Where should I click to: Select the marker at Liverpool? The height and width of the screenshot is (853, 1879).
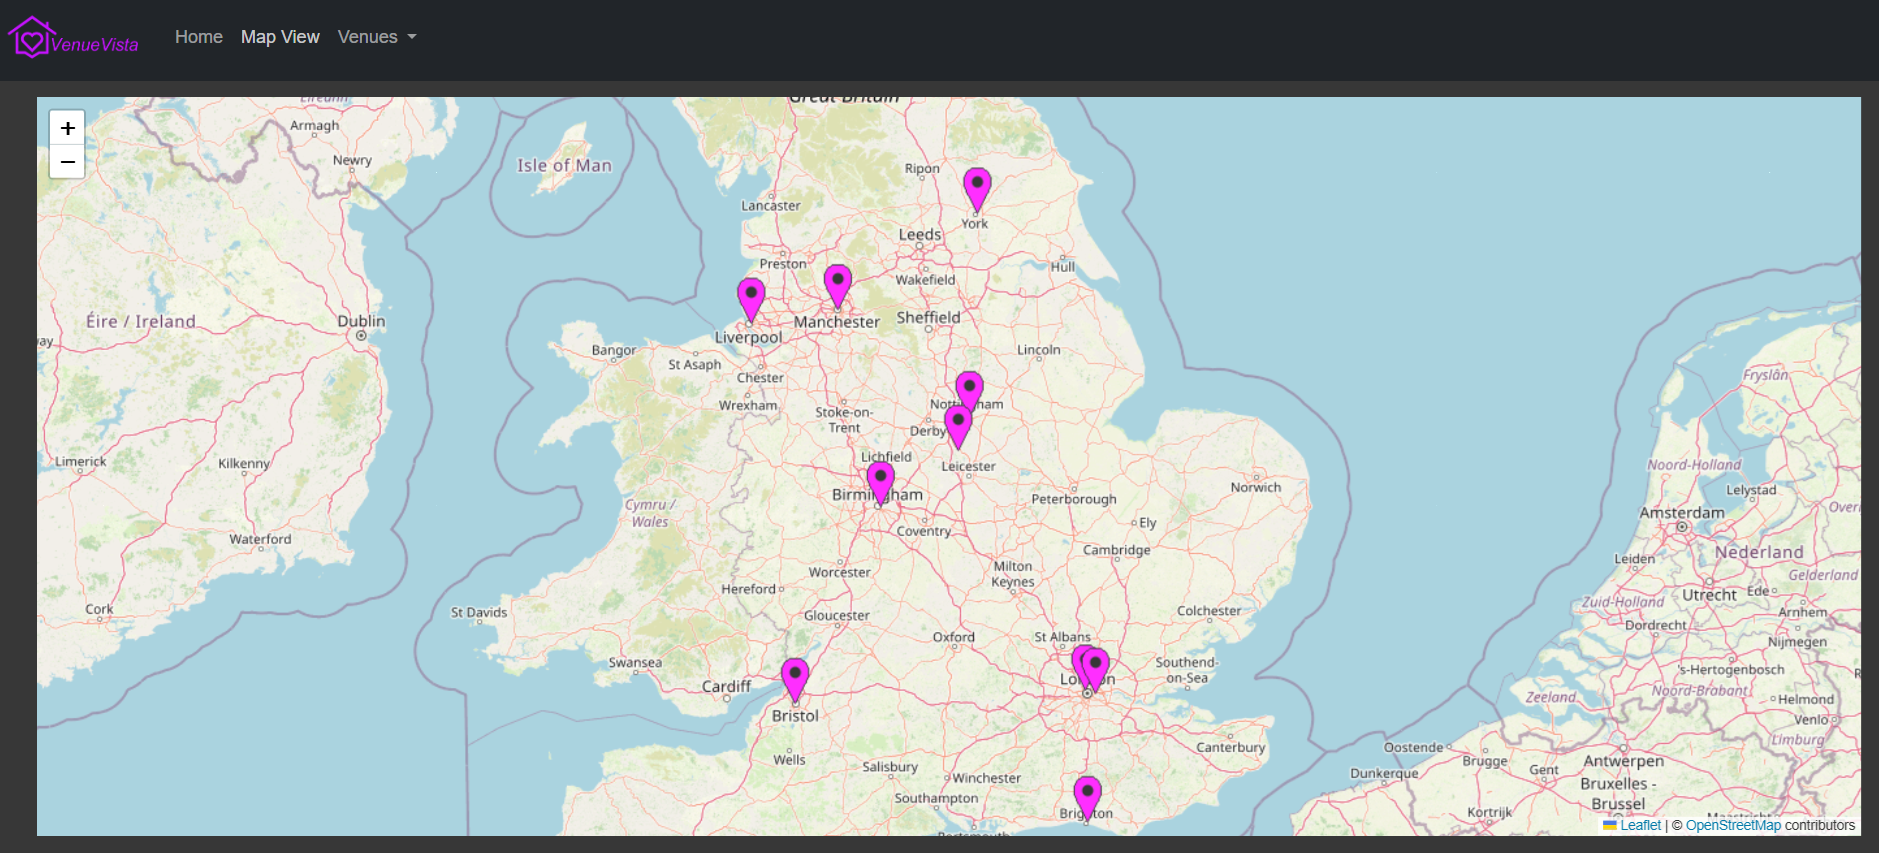click(751, 300)
